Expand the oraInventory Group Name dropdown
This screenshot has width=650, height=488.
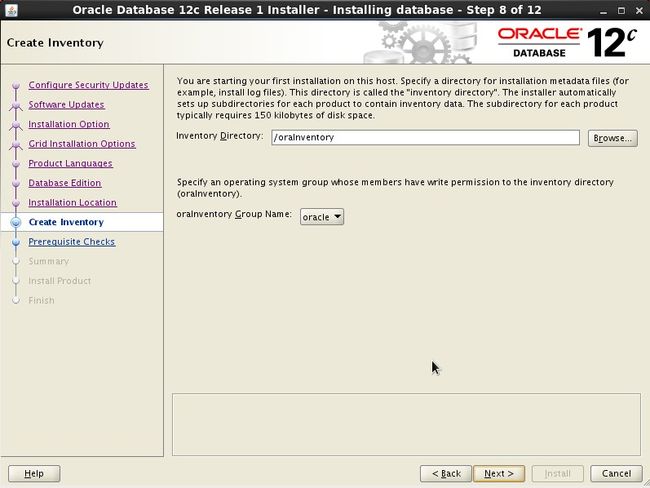click(x=322, y=216)
